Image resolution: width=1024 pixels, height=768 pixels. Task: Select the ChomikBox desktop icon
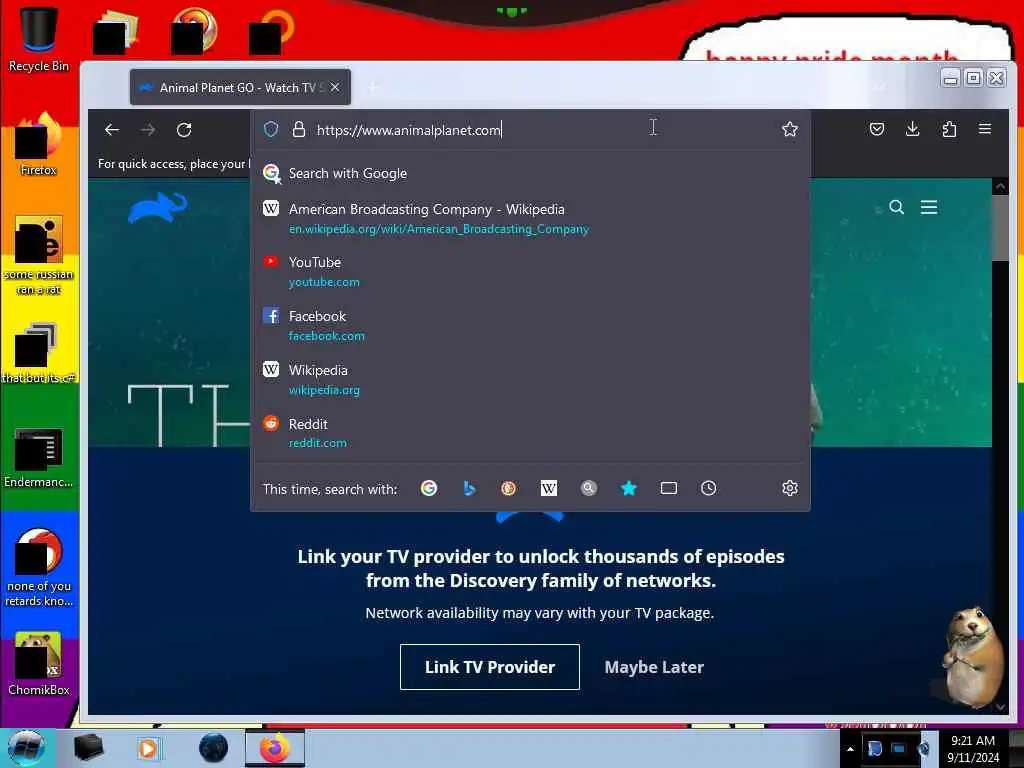[39, 664]
